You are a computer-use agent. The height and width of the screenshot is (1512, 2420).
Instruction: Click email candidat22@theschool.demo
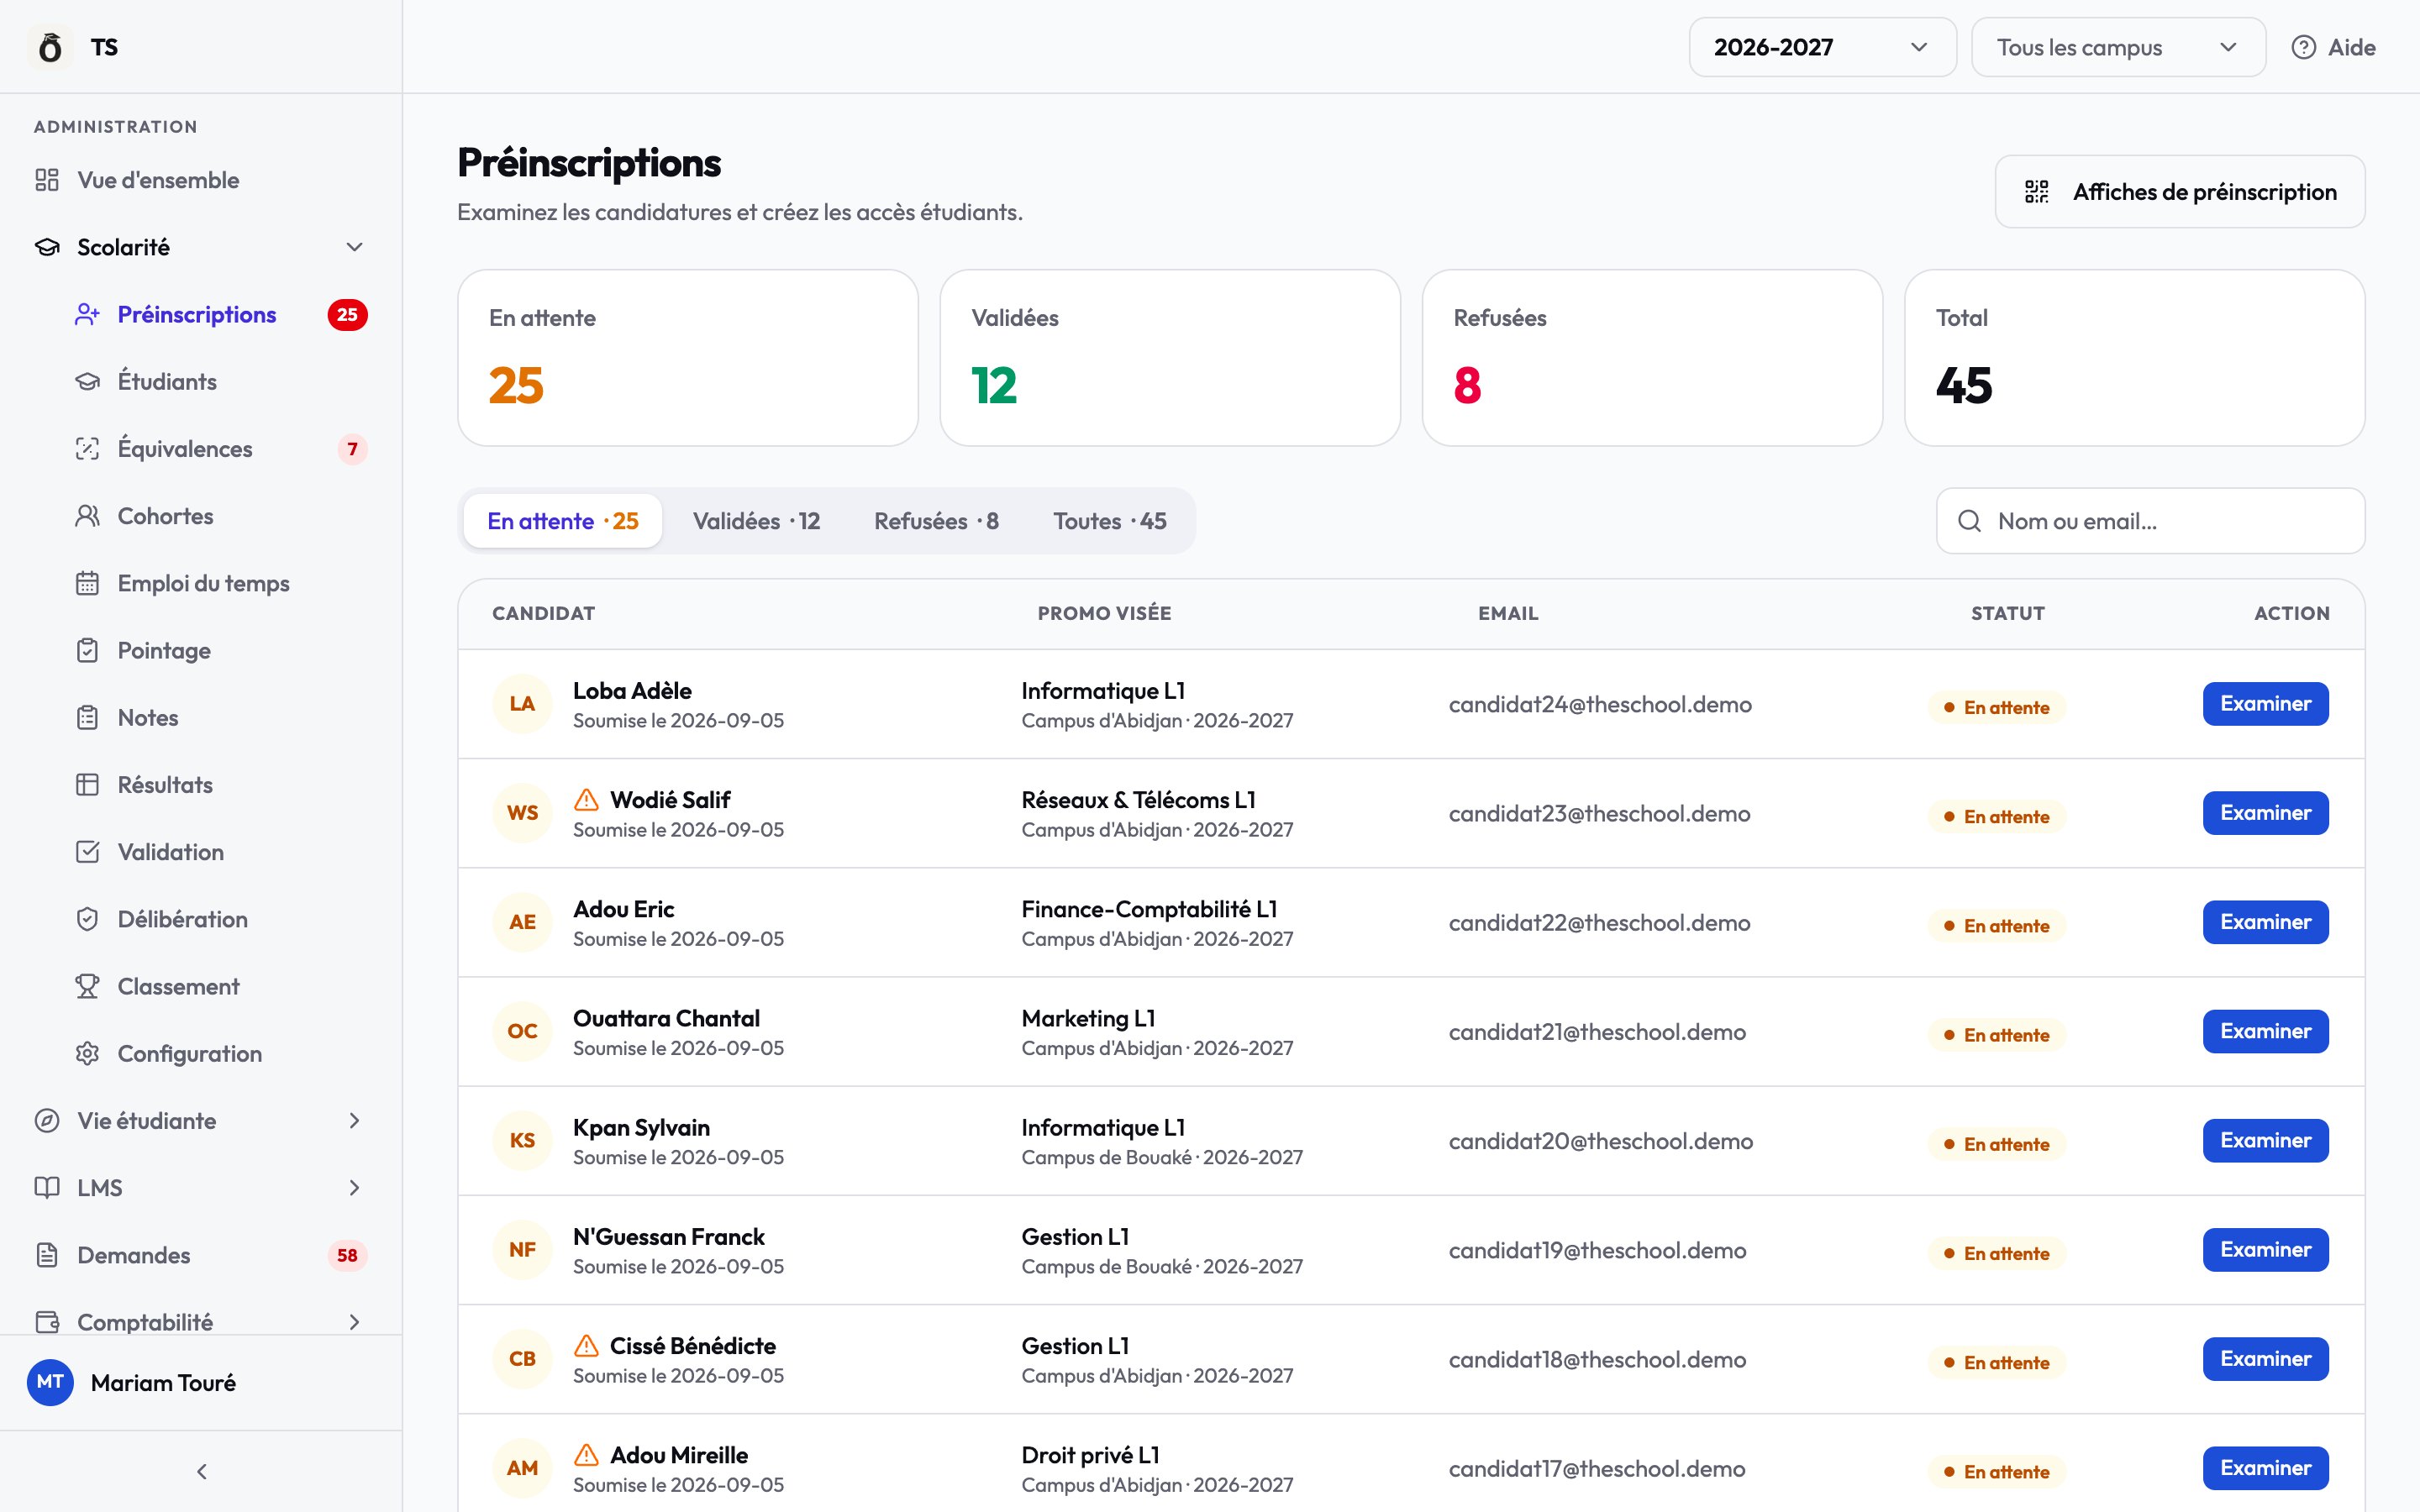pyautogui.click(x=1599, y=923)
